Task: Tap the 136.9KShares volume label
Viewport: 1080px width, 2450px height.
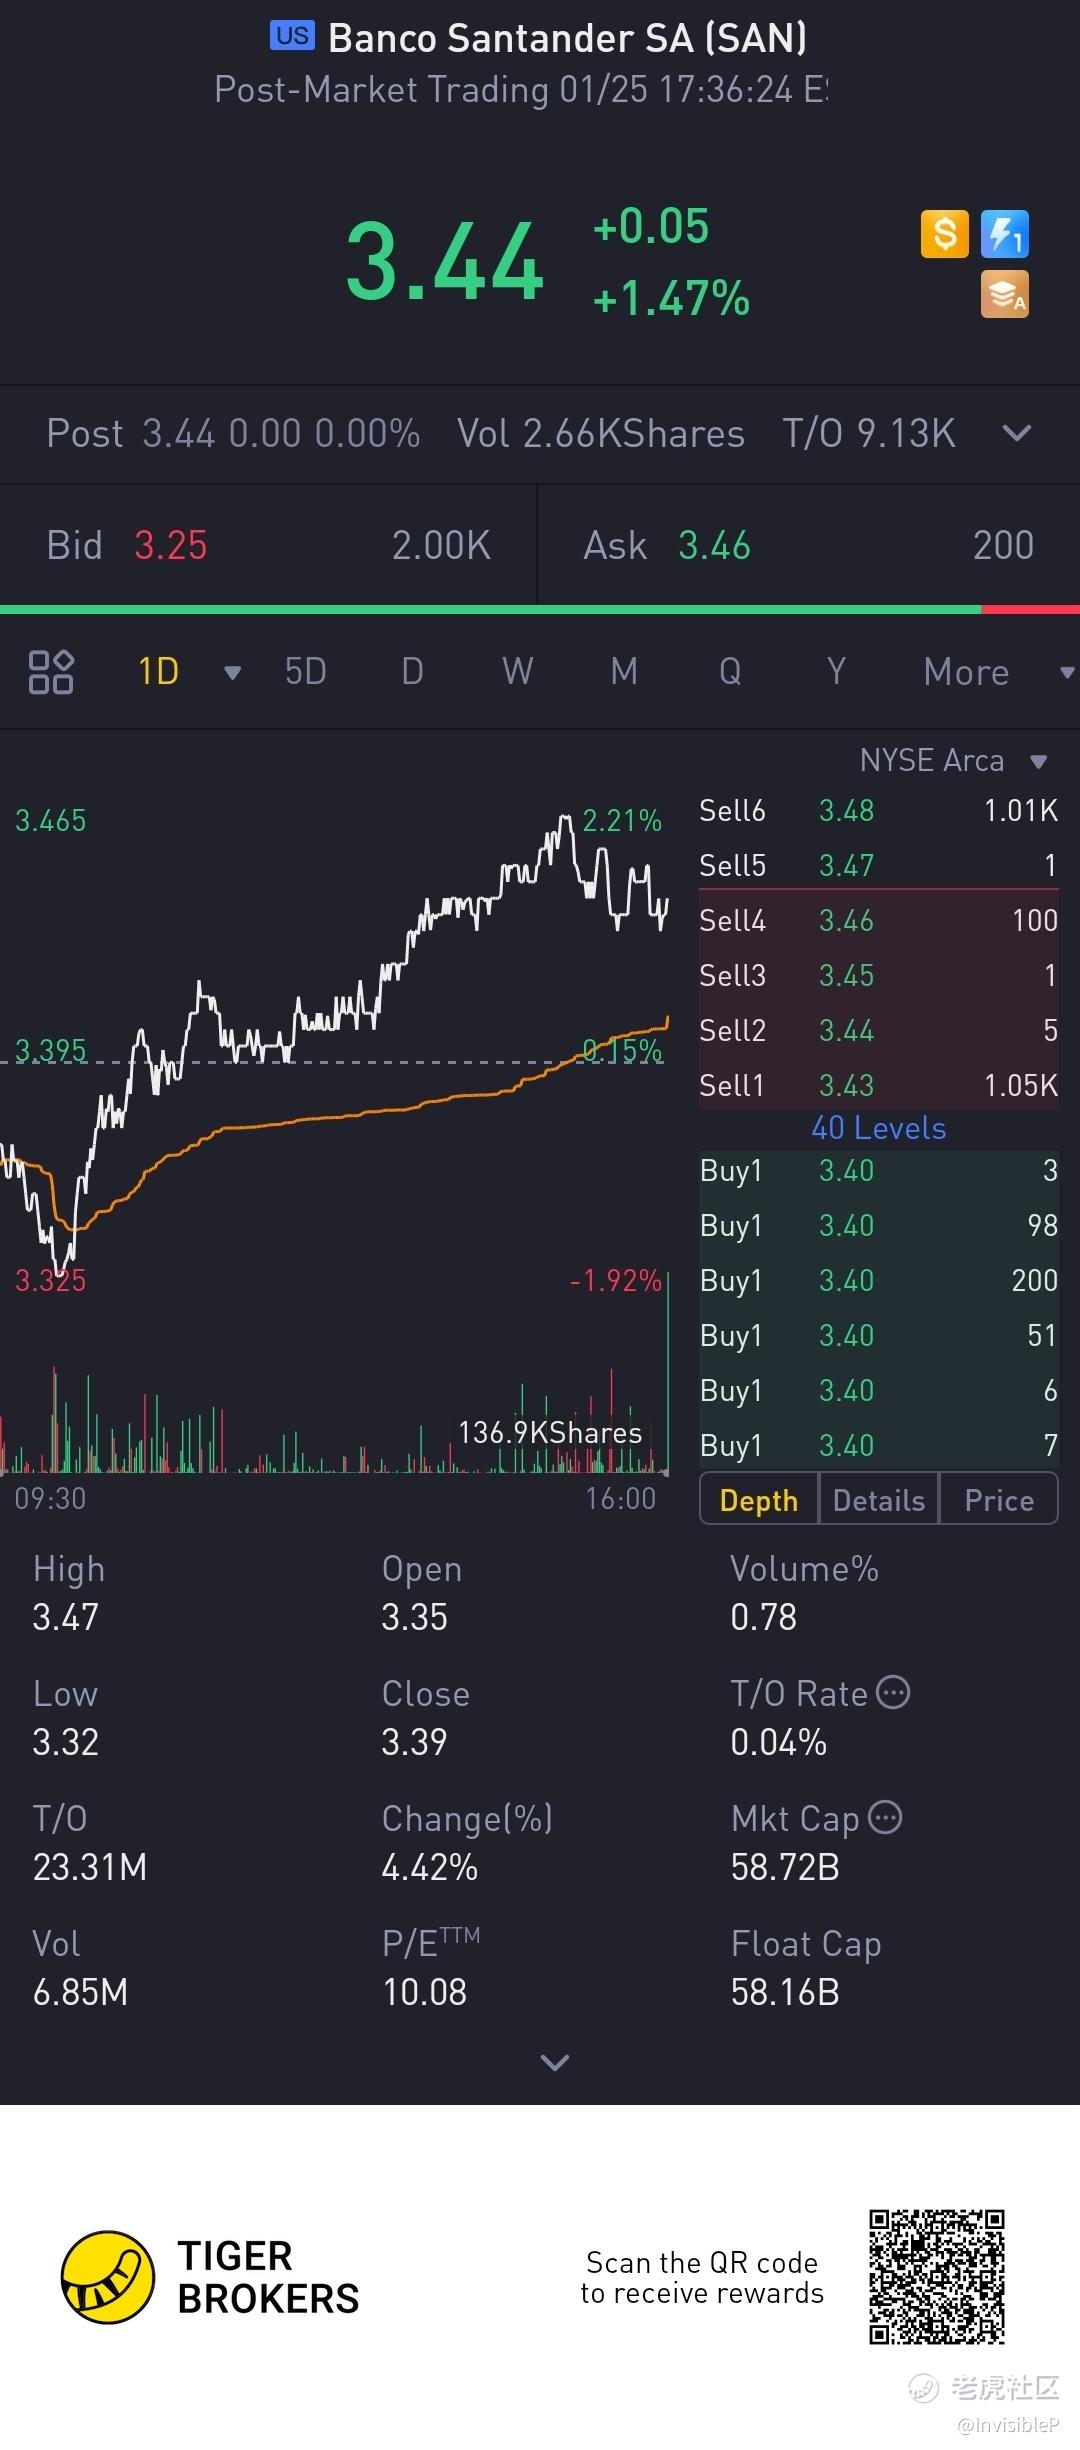Action: tap(550, 1433)
